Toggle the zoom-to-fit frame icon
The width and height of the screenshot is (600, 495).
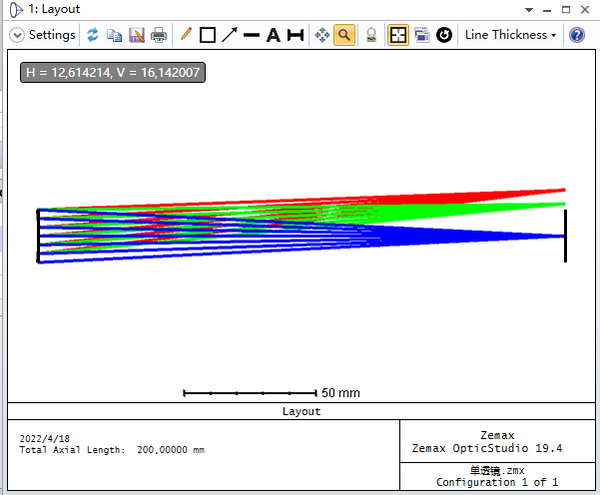point(398,35)
